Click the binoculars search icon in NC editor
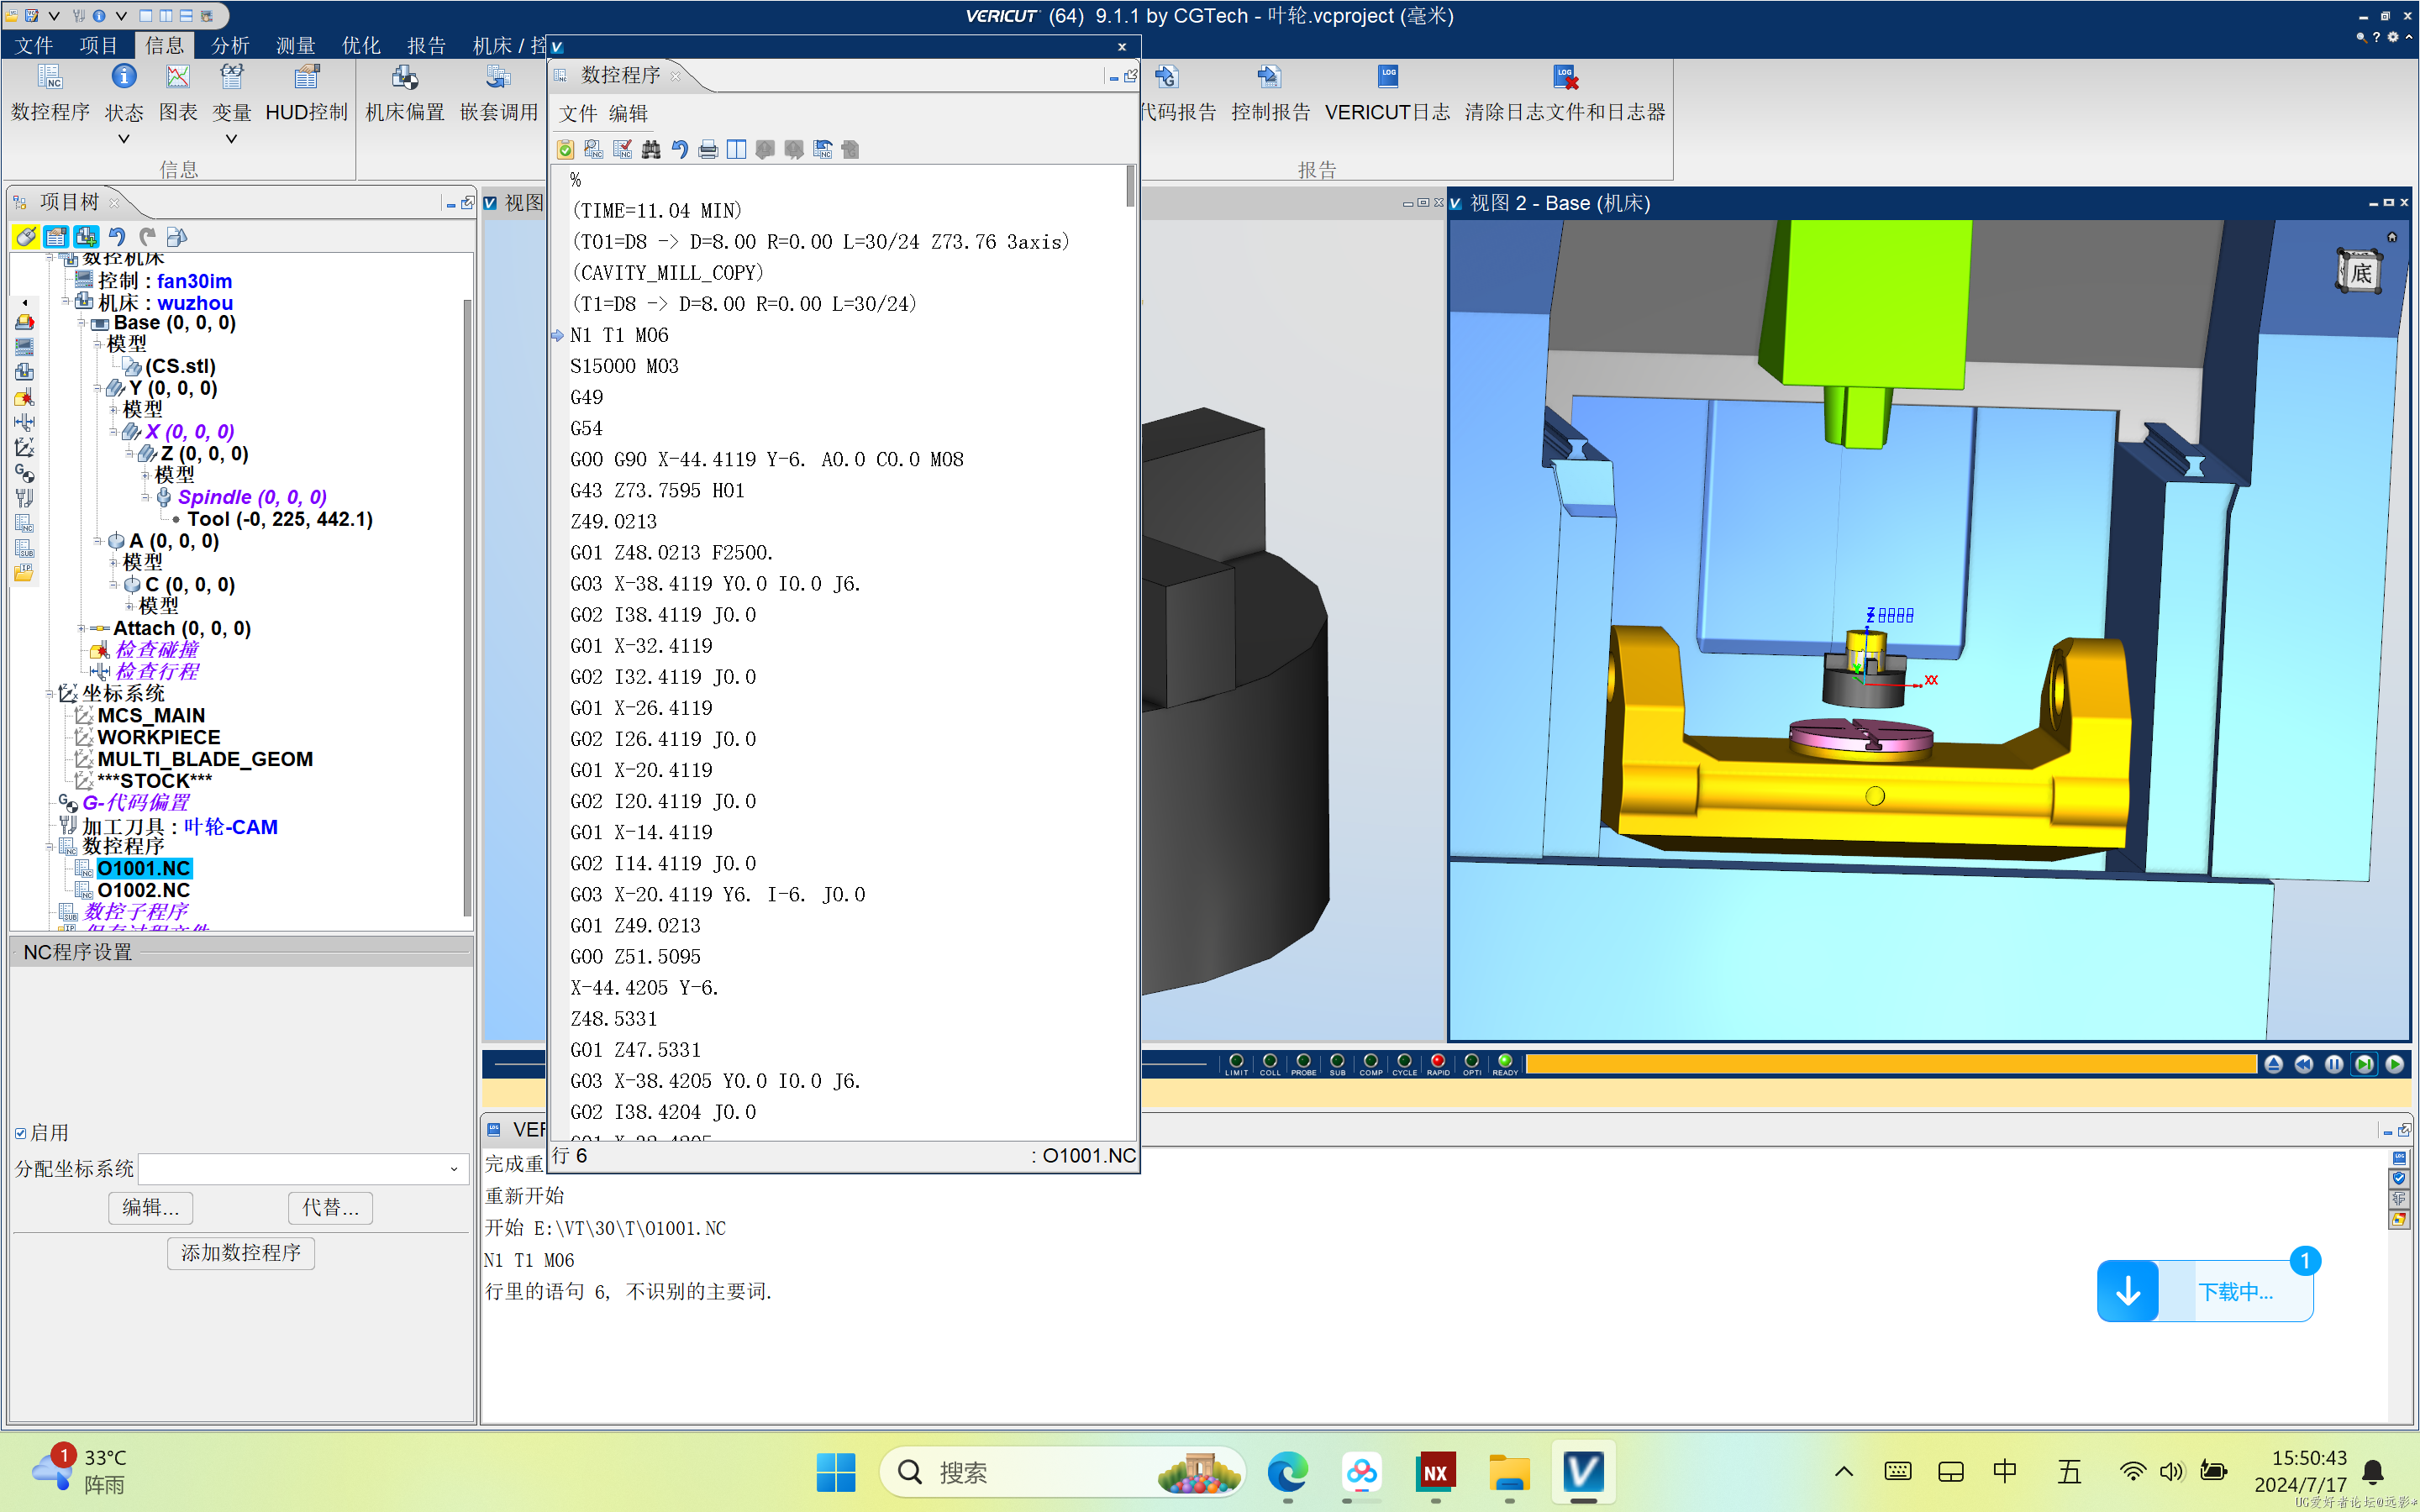This screenshot has height=1512, width=2420. [651, 150]
